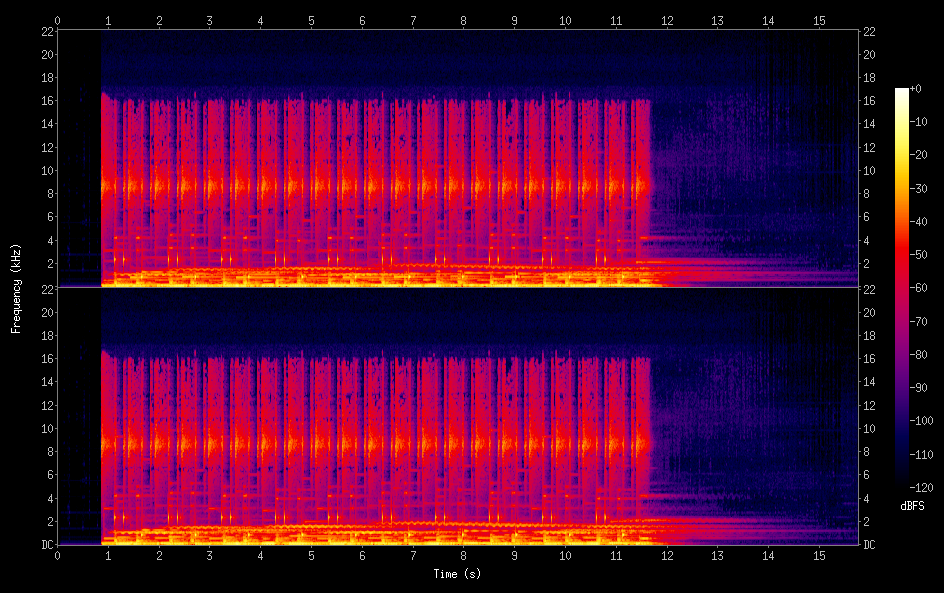944x593 pixels.
Task: Select the 15-second tick on the bottom time axis
Action: [818, 555]
